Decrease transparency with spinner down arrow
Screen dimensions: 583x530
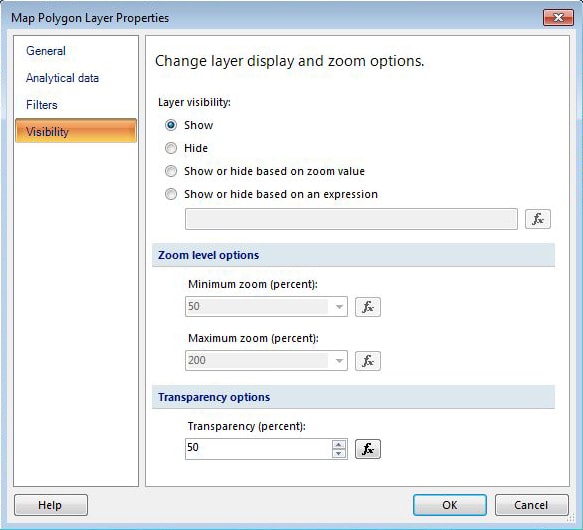click(x=339, y=453)
